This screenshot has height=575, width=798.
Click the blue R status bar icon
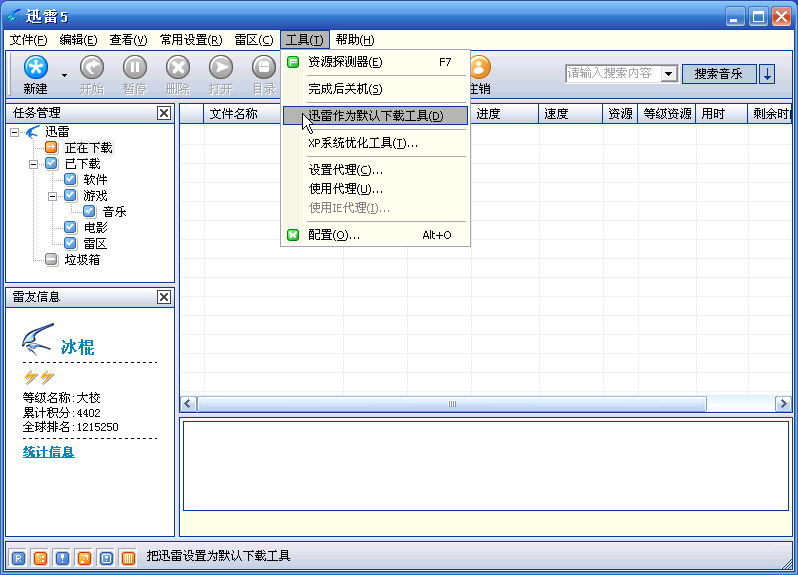(x=18, y=558)
